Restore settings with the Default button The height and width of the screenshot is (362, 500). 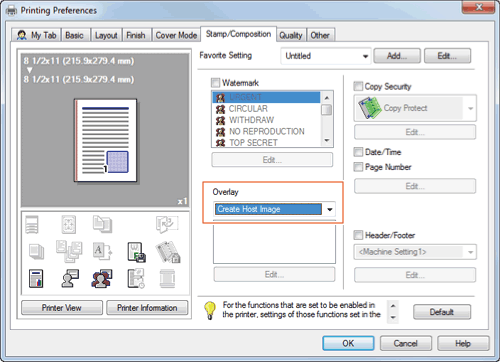click(442, 312)
